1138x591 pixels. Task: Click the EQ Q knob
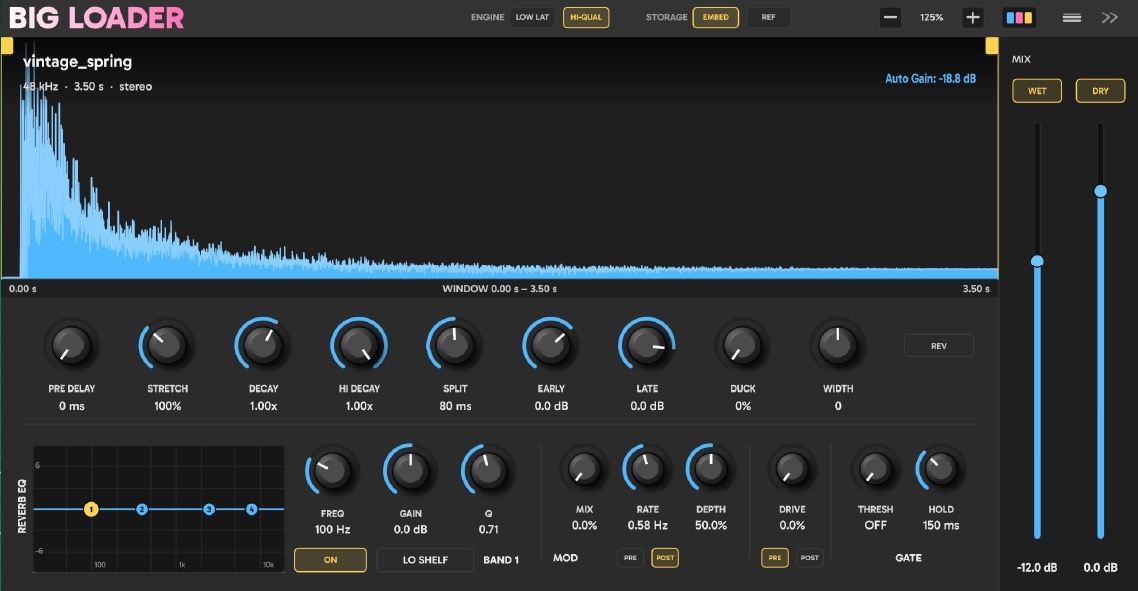(x=488, y=470)
